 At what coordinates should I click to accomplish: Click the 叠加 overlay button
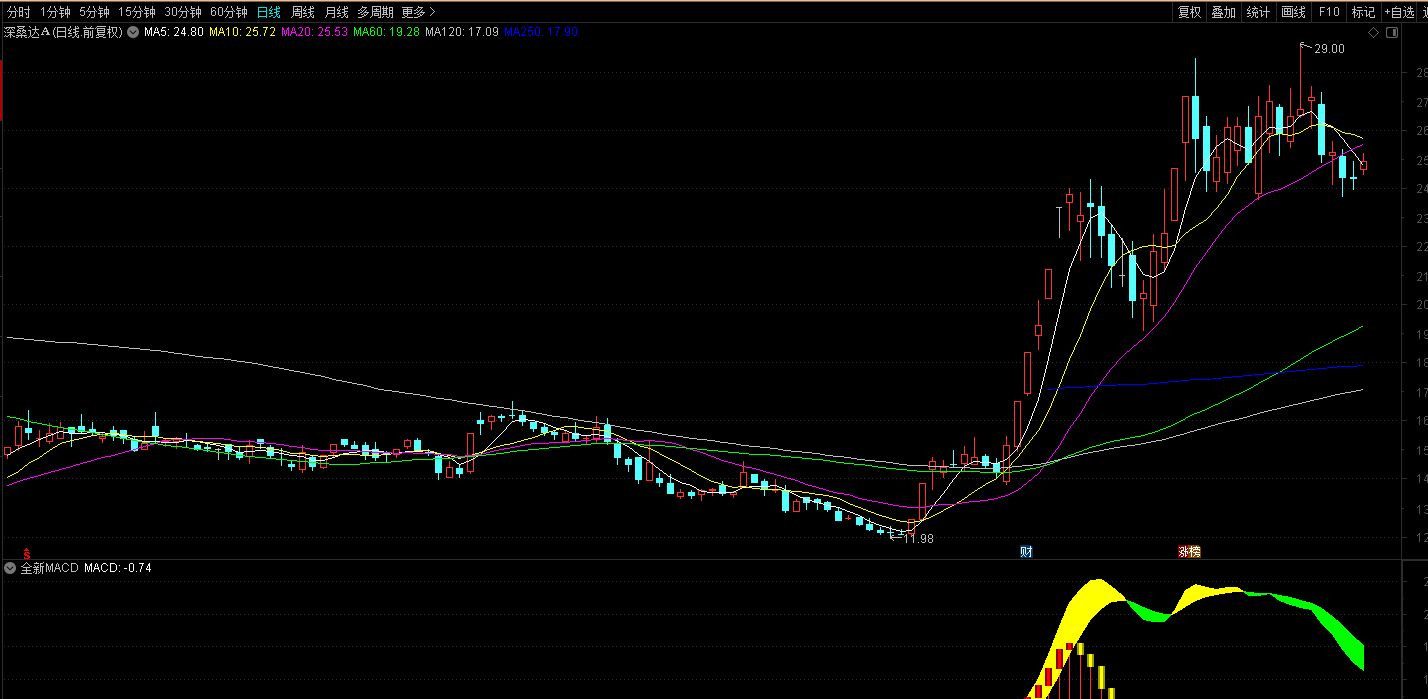[x=1223, y=12]
